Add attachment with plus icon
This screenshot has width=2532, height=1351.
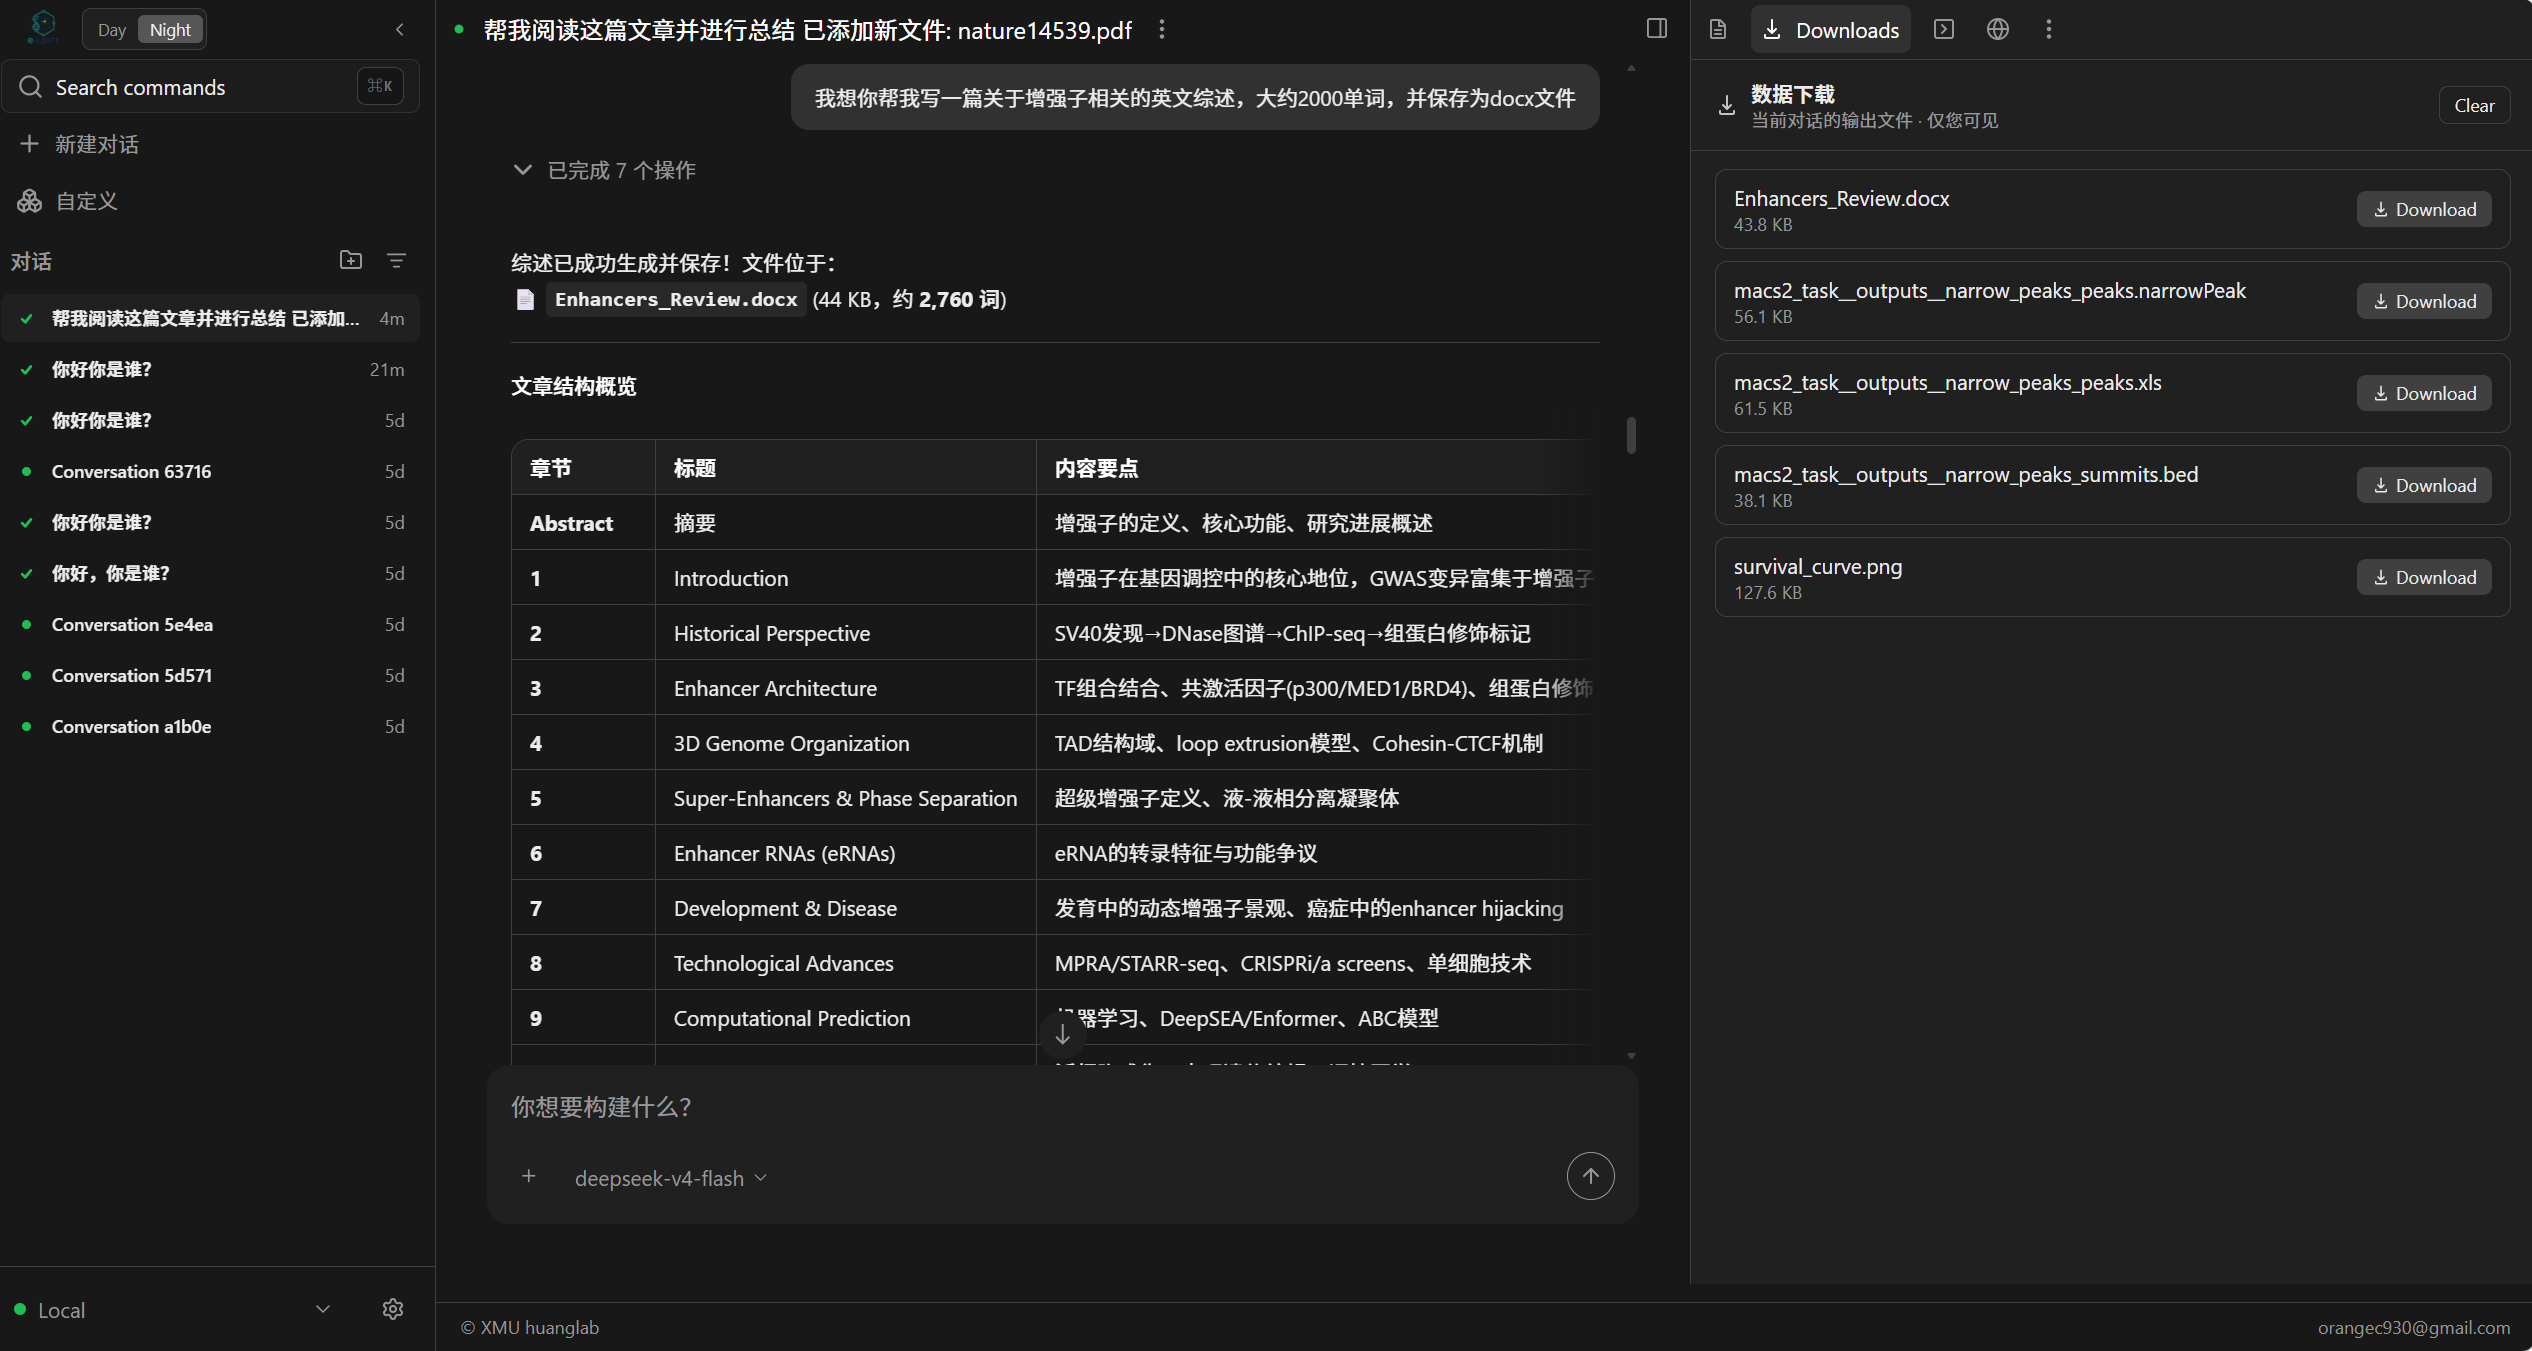point(529,1177)
